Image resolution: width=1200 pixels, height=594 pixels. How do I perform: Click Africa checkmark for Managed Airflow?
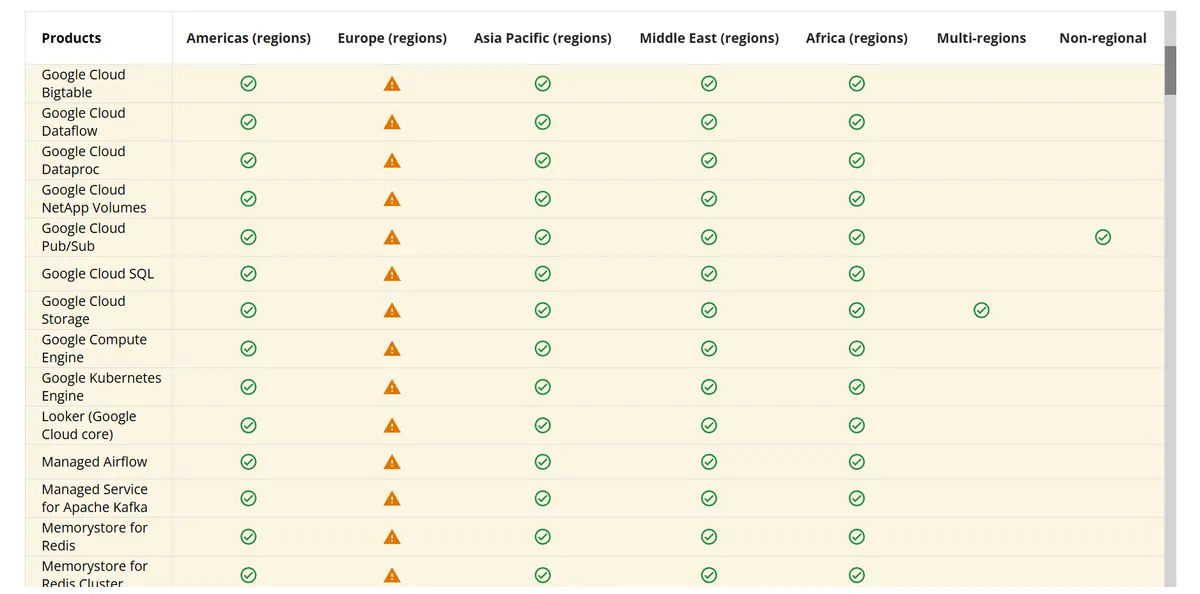(x=857, y=462)
